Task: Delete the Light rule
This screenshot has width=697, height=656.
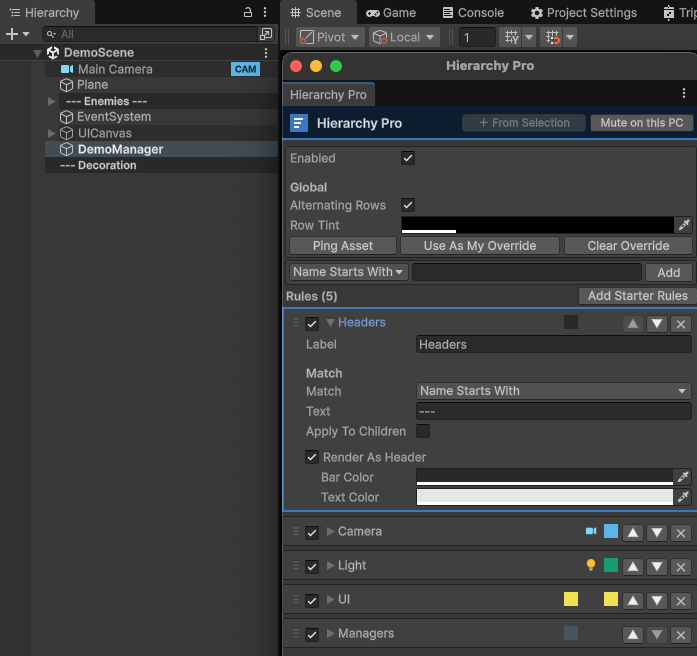Action: (x=681, y=567)
